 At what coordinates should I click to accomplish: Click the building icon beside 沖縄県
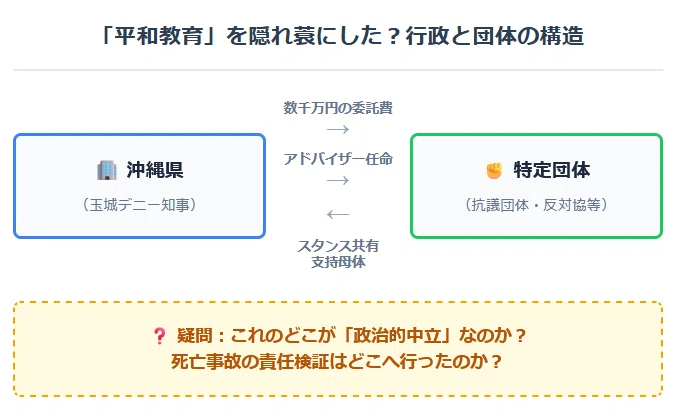pos(107,170)
